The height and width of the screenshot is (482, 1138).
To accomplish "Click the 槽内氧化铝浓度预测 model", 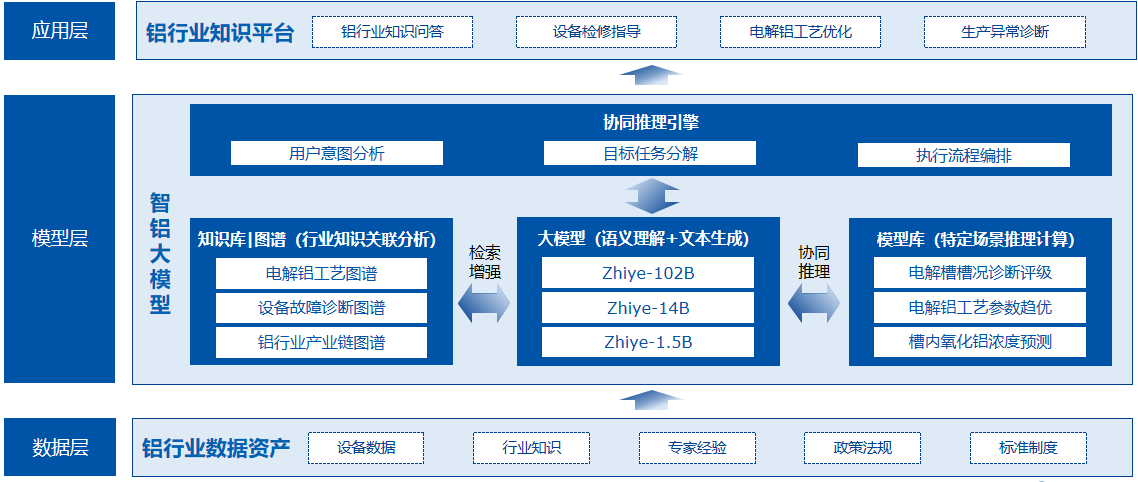I will click(x=980, y=342).
